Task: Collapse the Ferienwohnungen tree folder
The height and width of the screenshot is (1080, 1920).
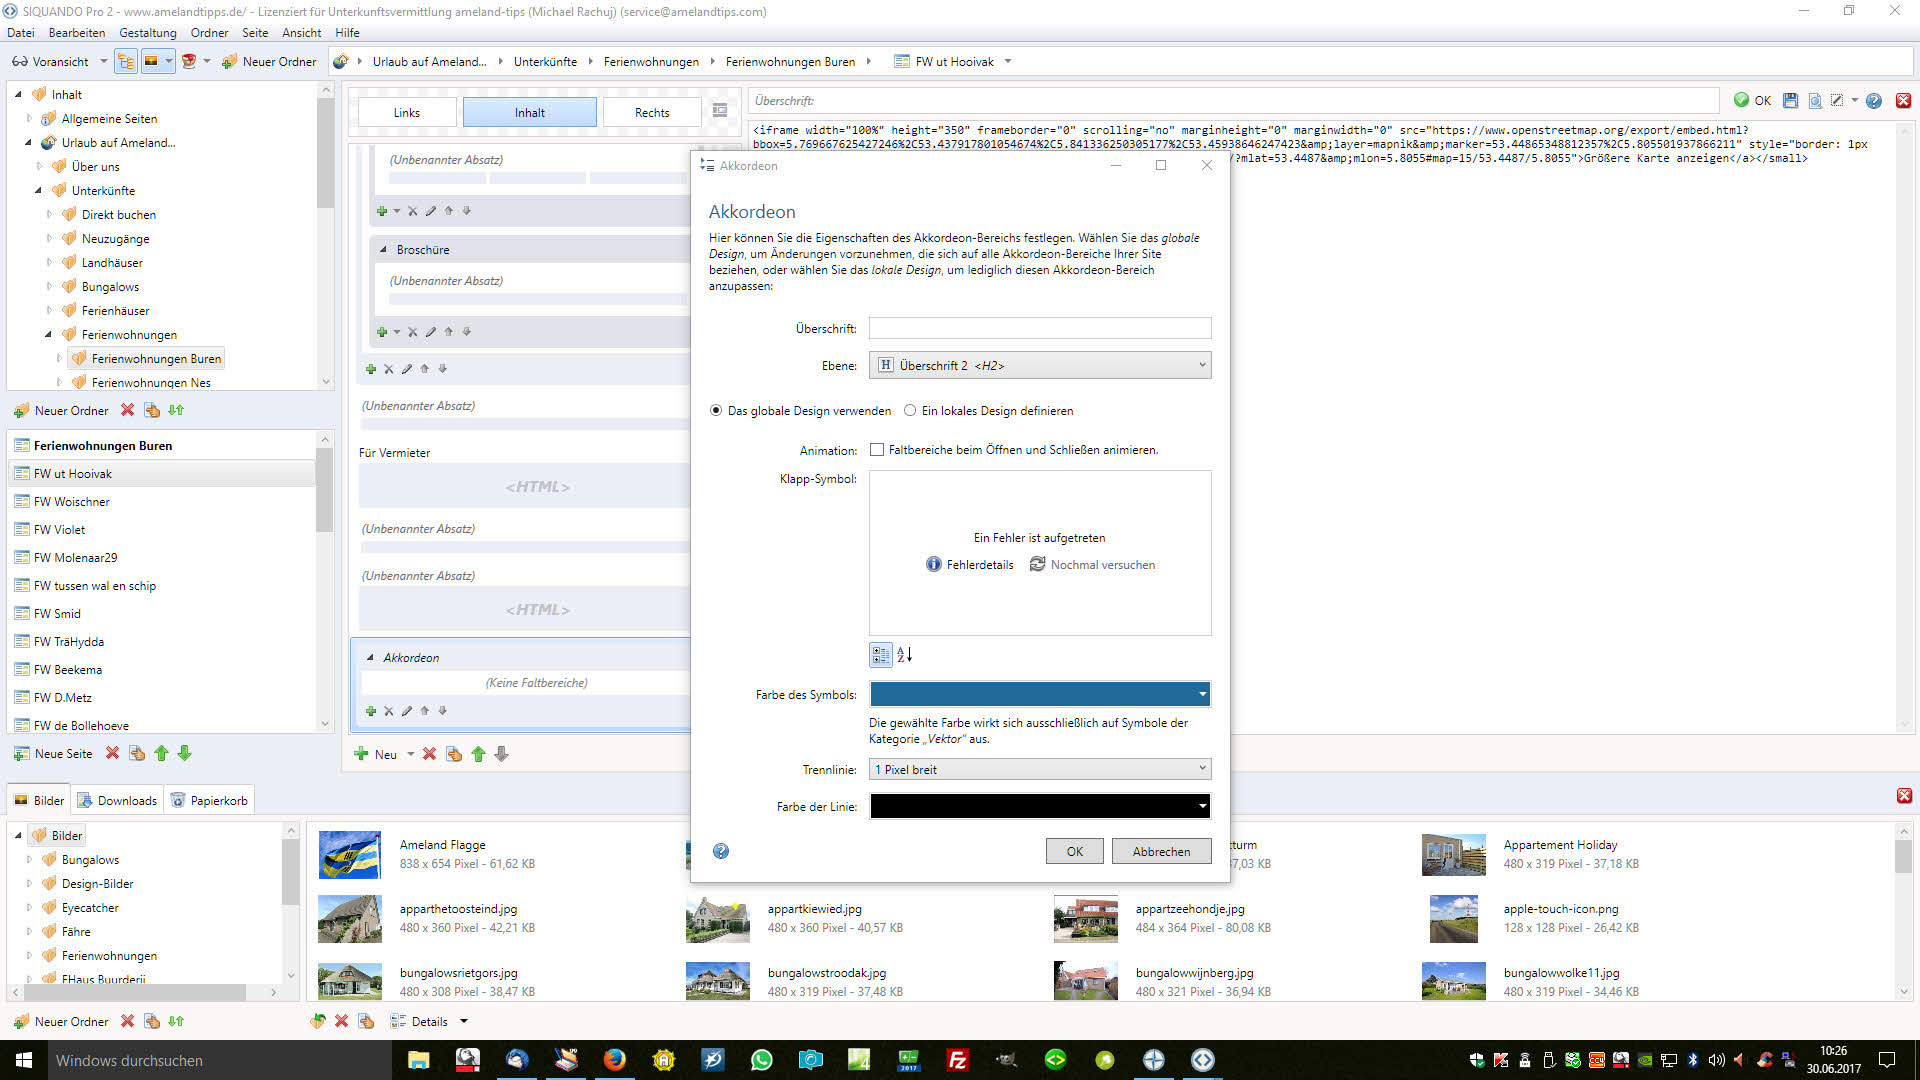Action: coord(48,335)
